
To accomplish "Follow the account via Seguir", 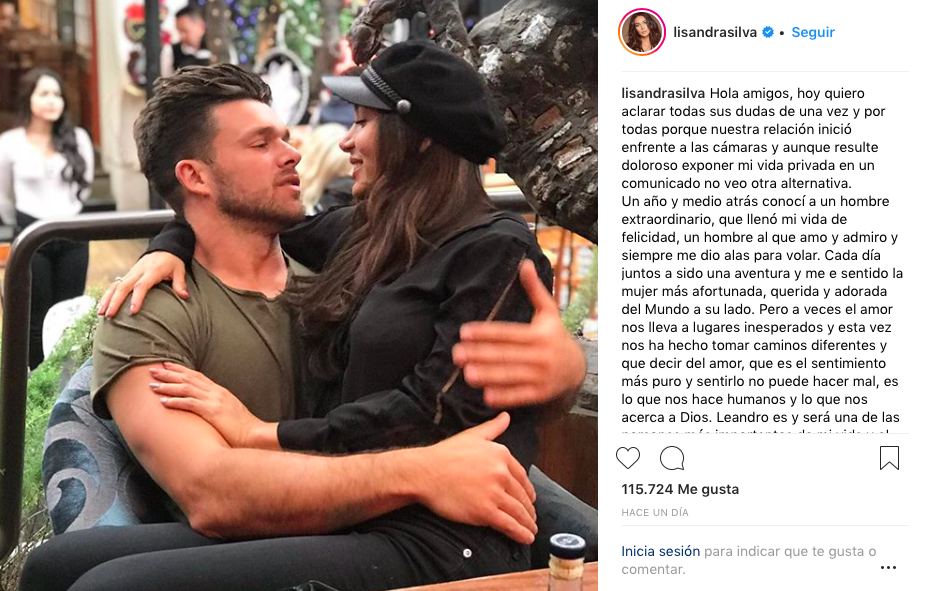I will (813, 32).
